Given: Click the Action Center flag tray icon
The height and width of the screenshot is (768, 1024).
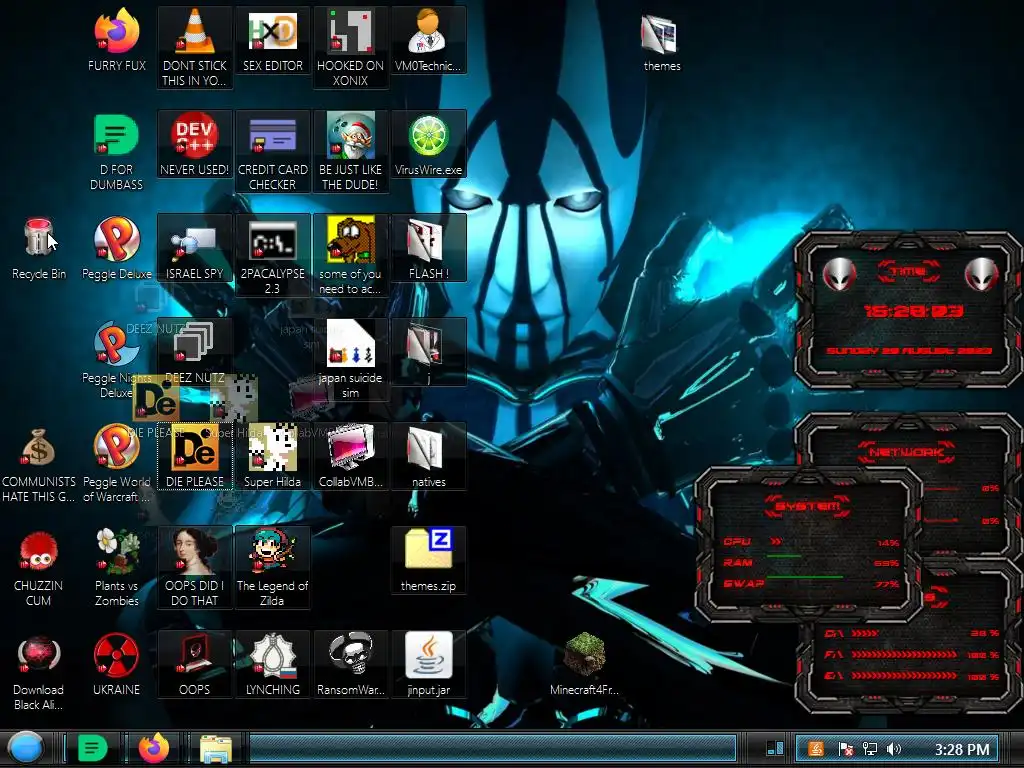Looking at the screenshot, I should click(845, 748).
